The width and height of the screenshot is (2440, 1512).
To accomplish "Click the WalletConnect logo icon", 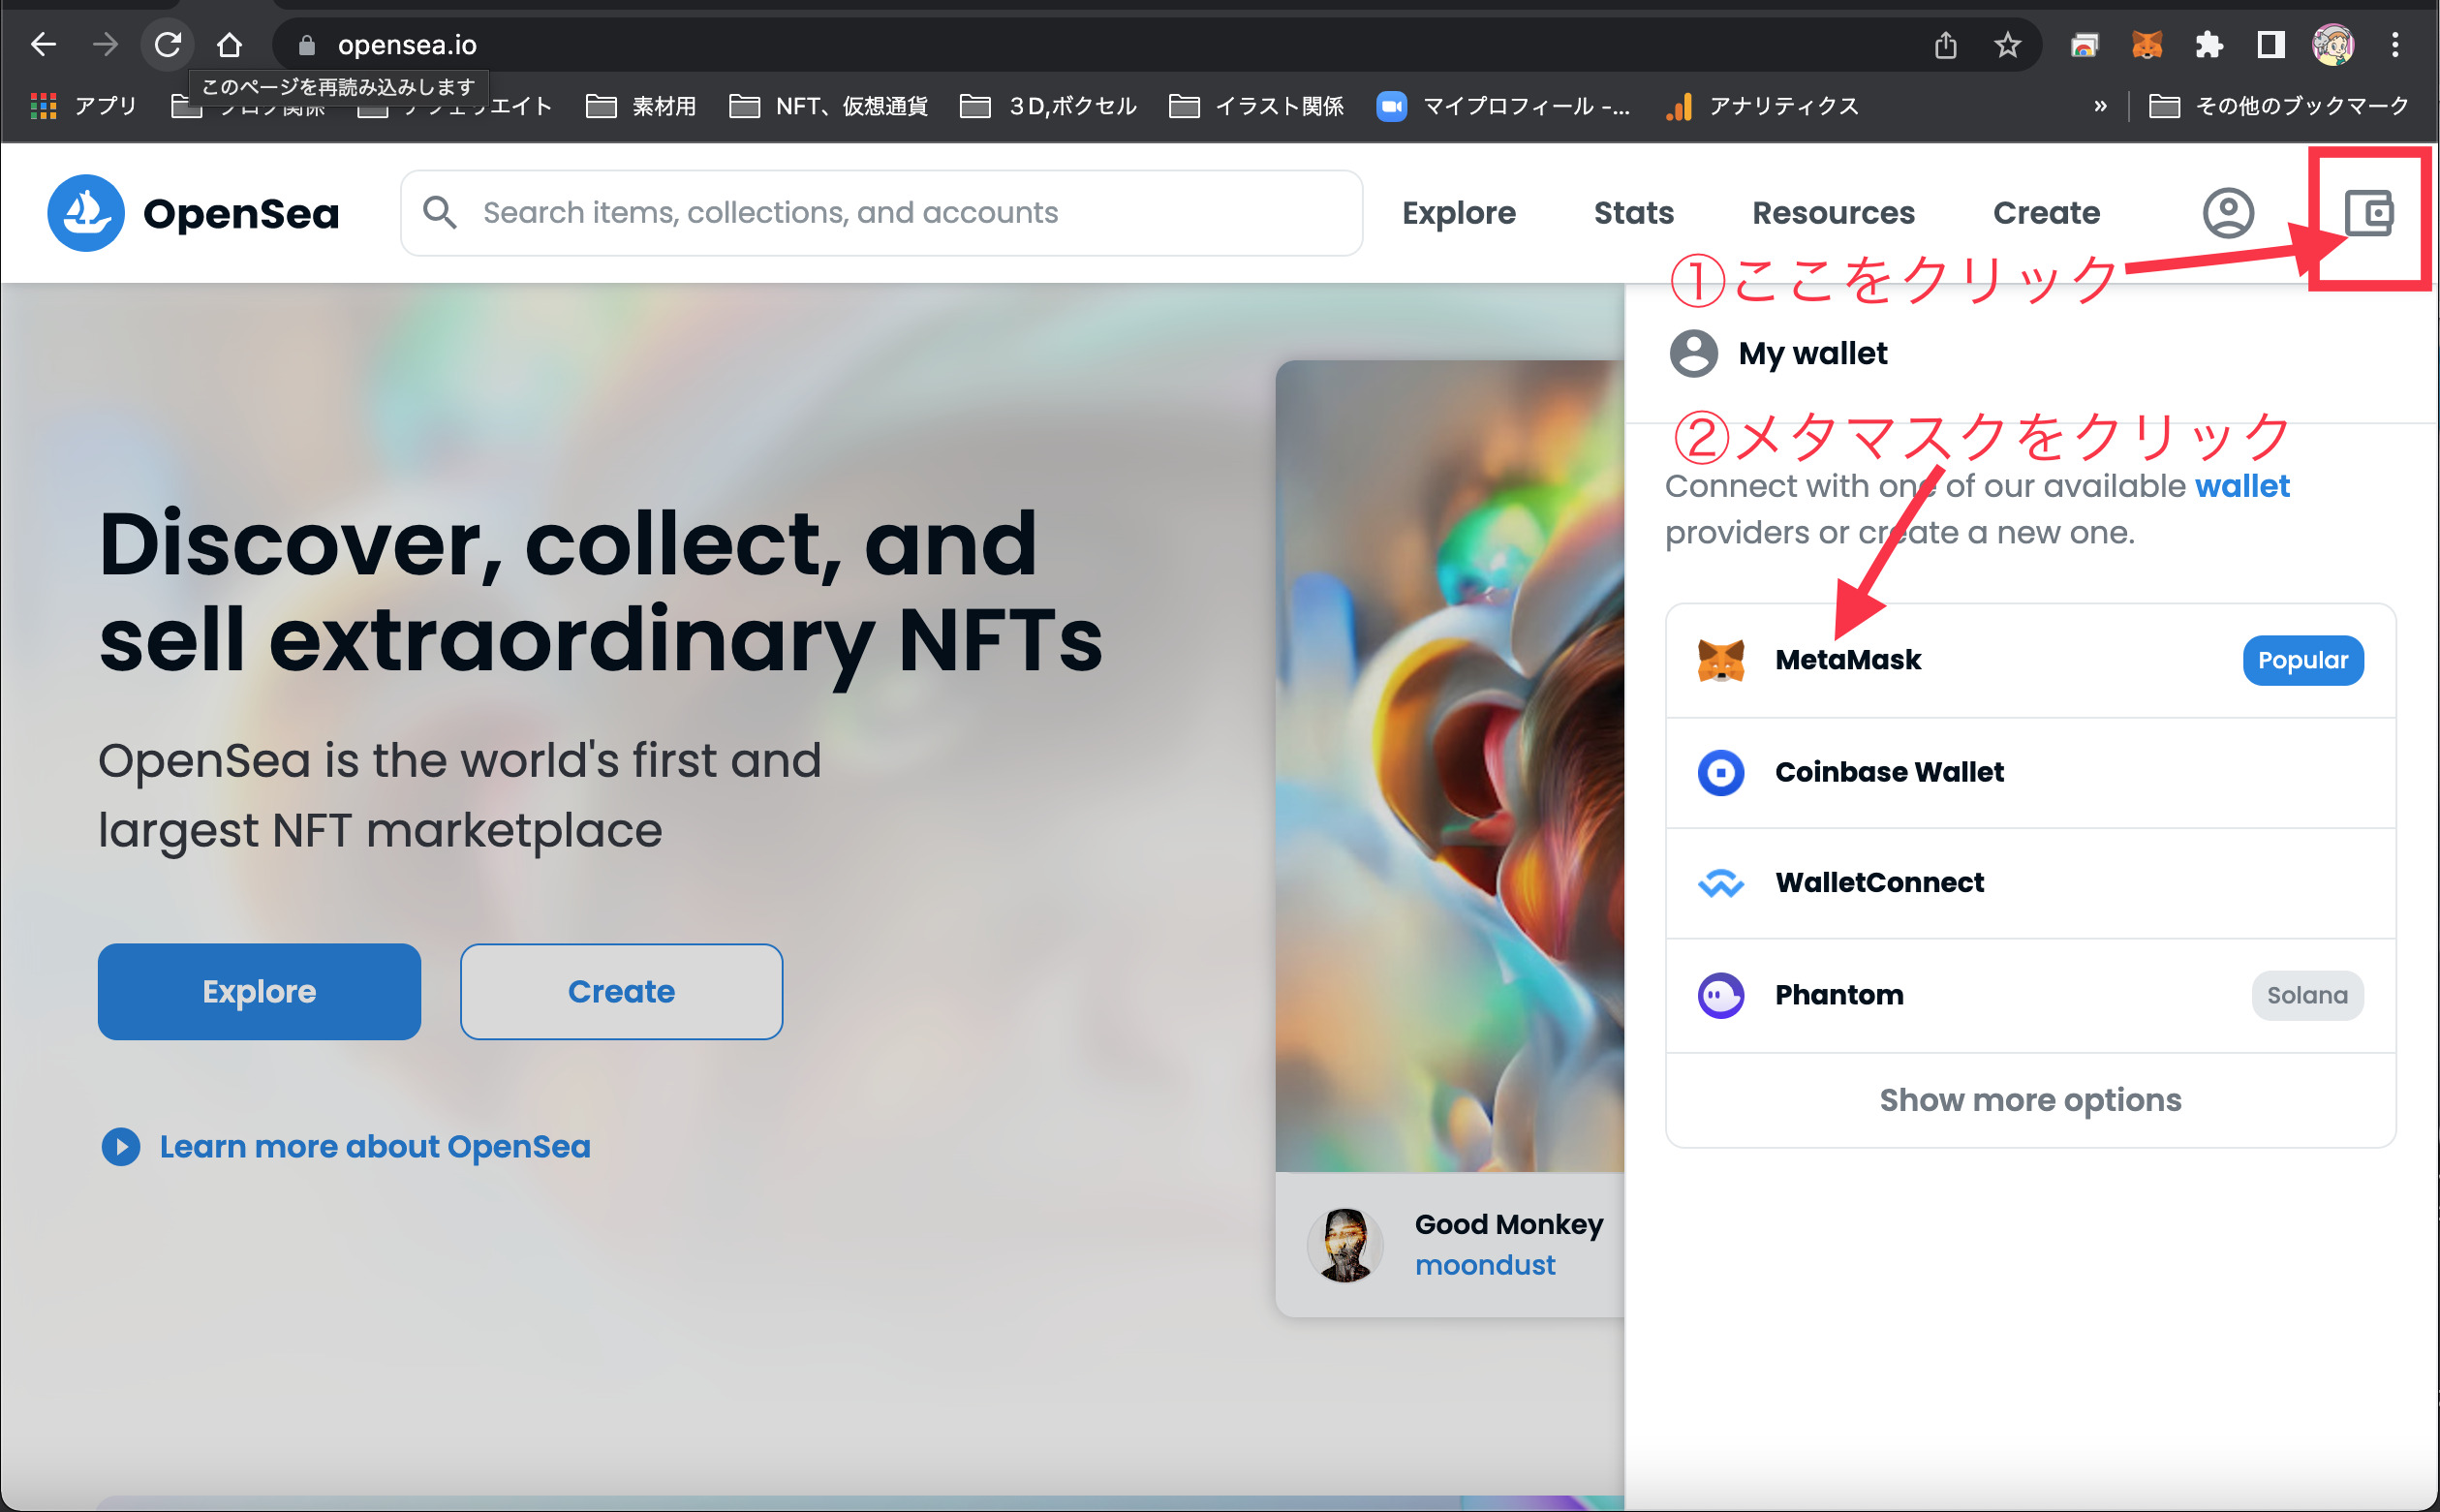I will tap(1720, 883).
